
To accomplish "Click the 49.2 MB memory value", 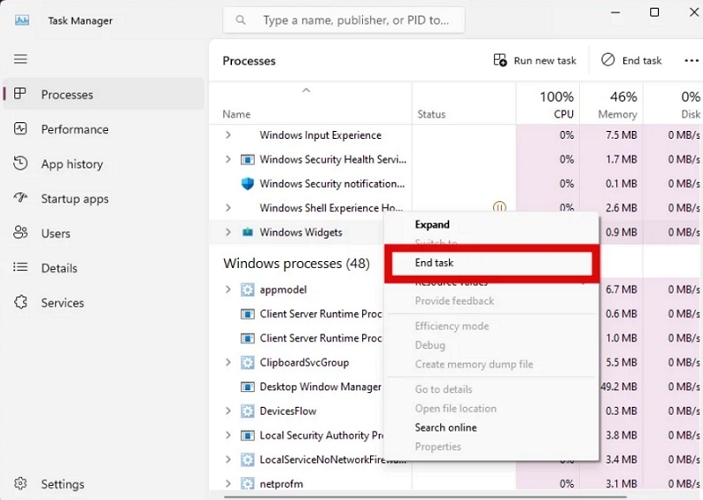I will 618,387.
